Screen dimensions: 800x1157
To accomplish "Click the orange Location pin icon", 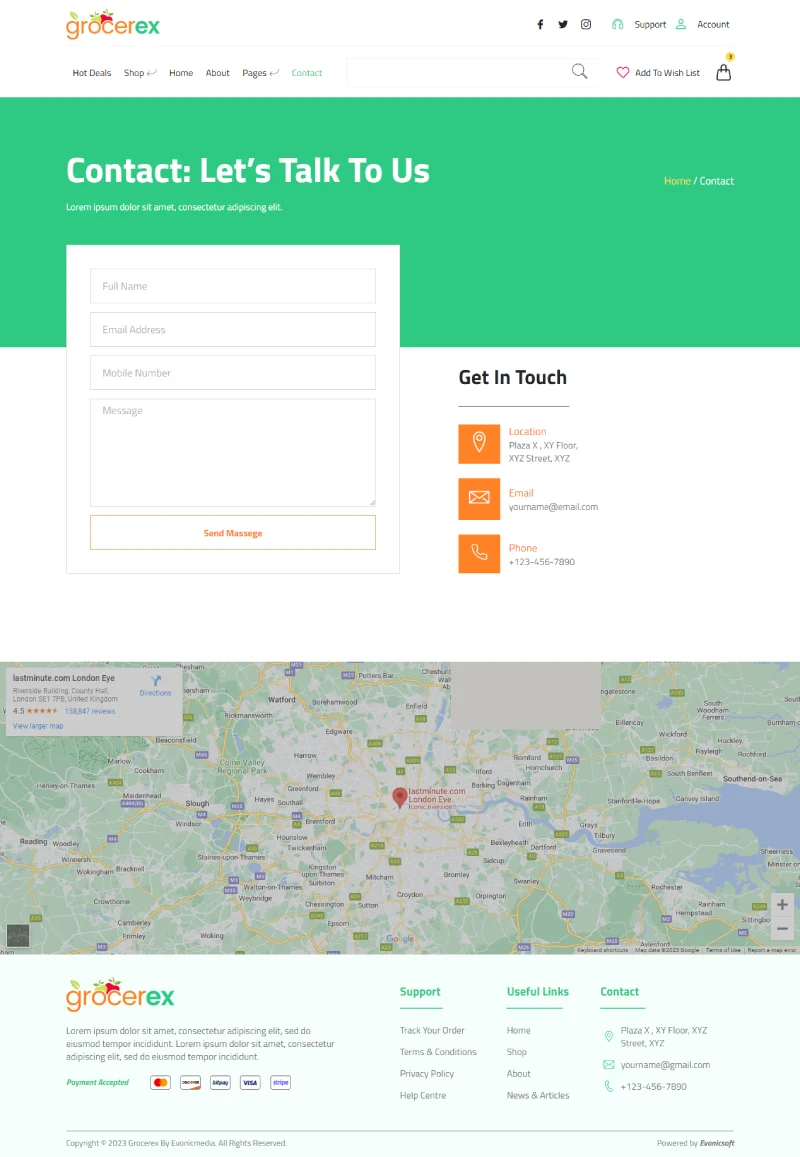I will click(x=479, y=444).
